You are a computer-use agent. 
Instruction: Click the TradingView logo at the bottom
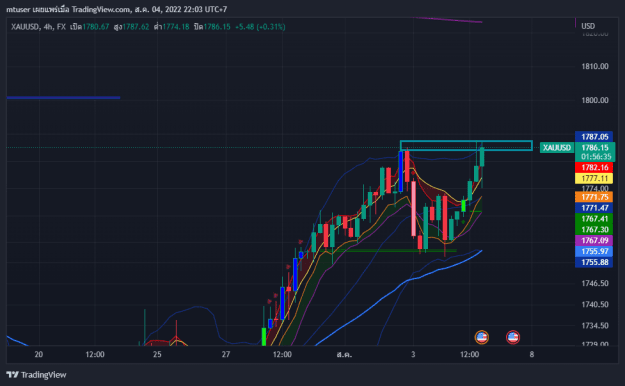pyautogui.click(x=36, y=375)
